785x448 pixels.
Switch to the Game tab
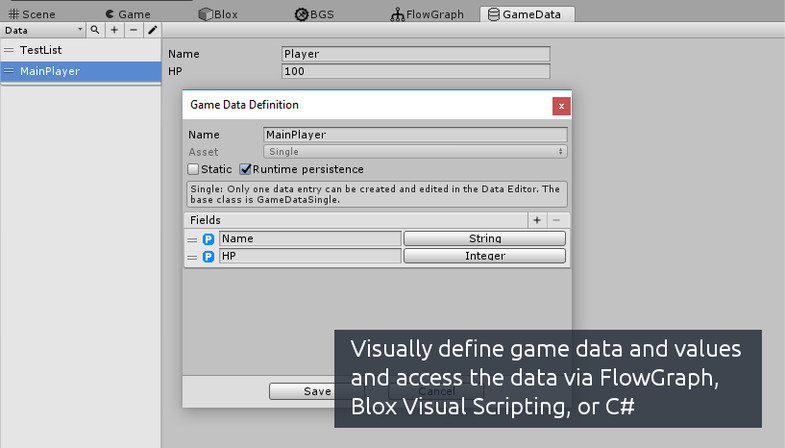click(128, 14)
